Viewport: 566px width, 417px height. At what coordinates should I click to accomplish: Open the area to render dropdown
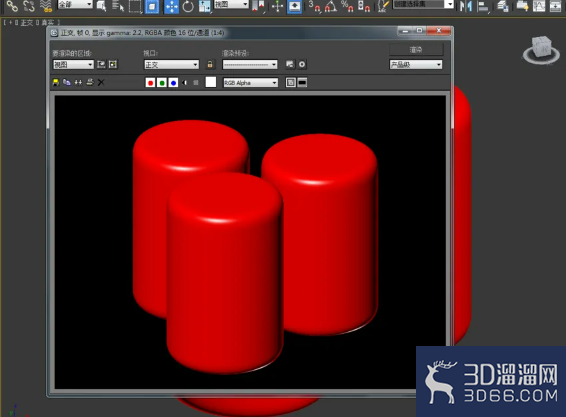click(73, 65)
